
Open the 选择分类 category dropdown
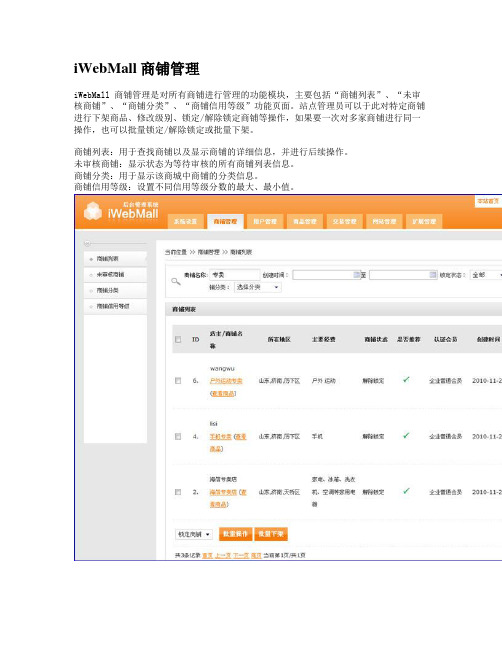tap(258, 287)
